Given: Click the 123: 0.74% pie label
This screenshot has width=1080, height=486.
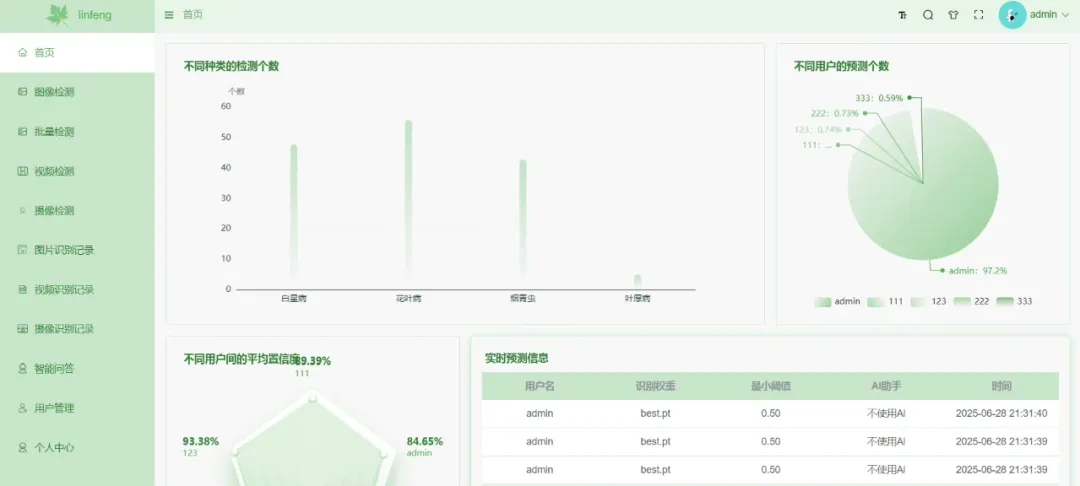Looking at the screenshot, I should (x=818, y=129).
